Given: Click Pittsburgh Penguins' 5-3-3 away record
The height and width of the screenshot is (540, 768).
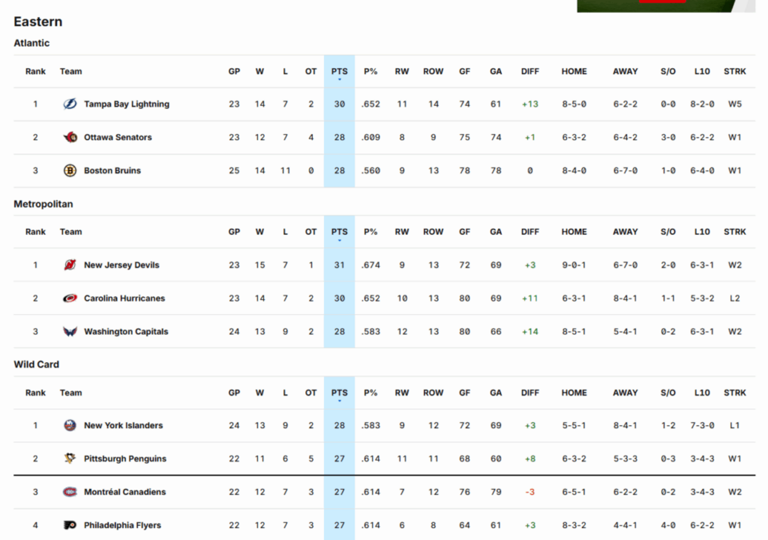Looking at the screenshot, I should 625,459.
